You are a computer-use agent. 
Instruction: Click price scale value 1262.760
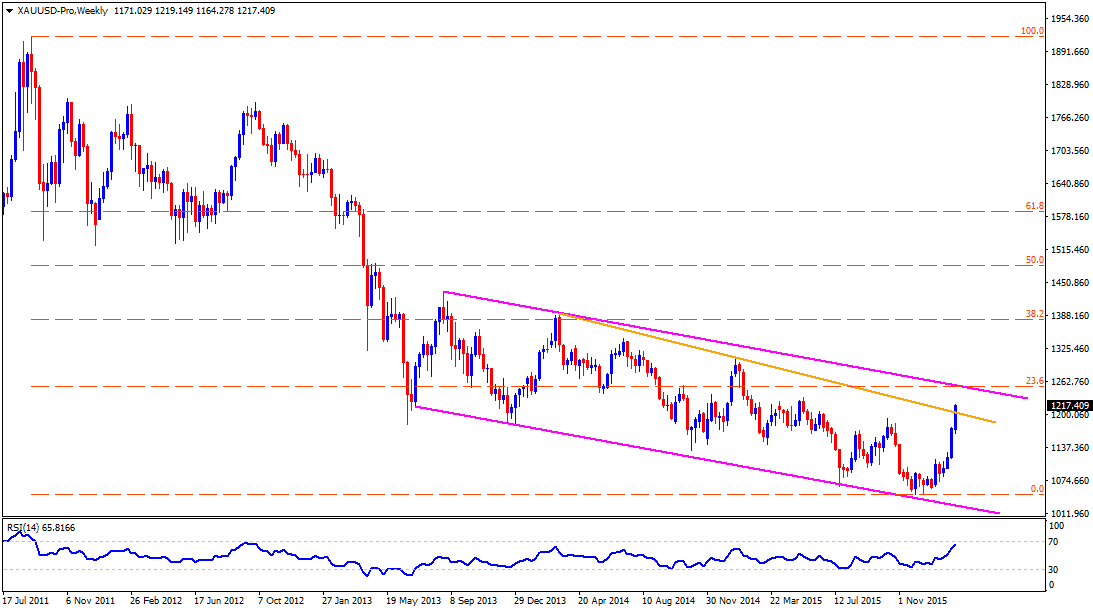click(x=1069, y=382)
